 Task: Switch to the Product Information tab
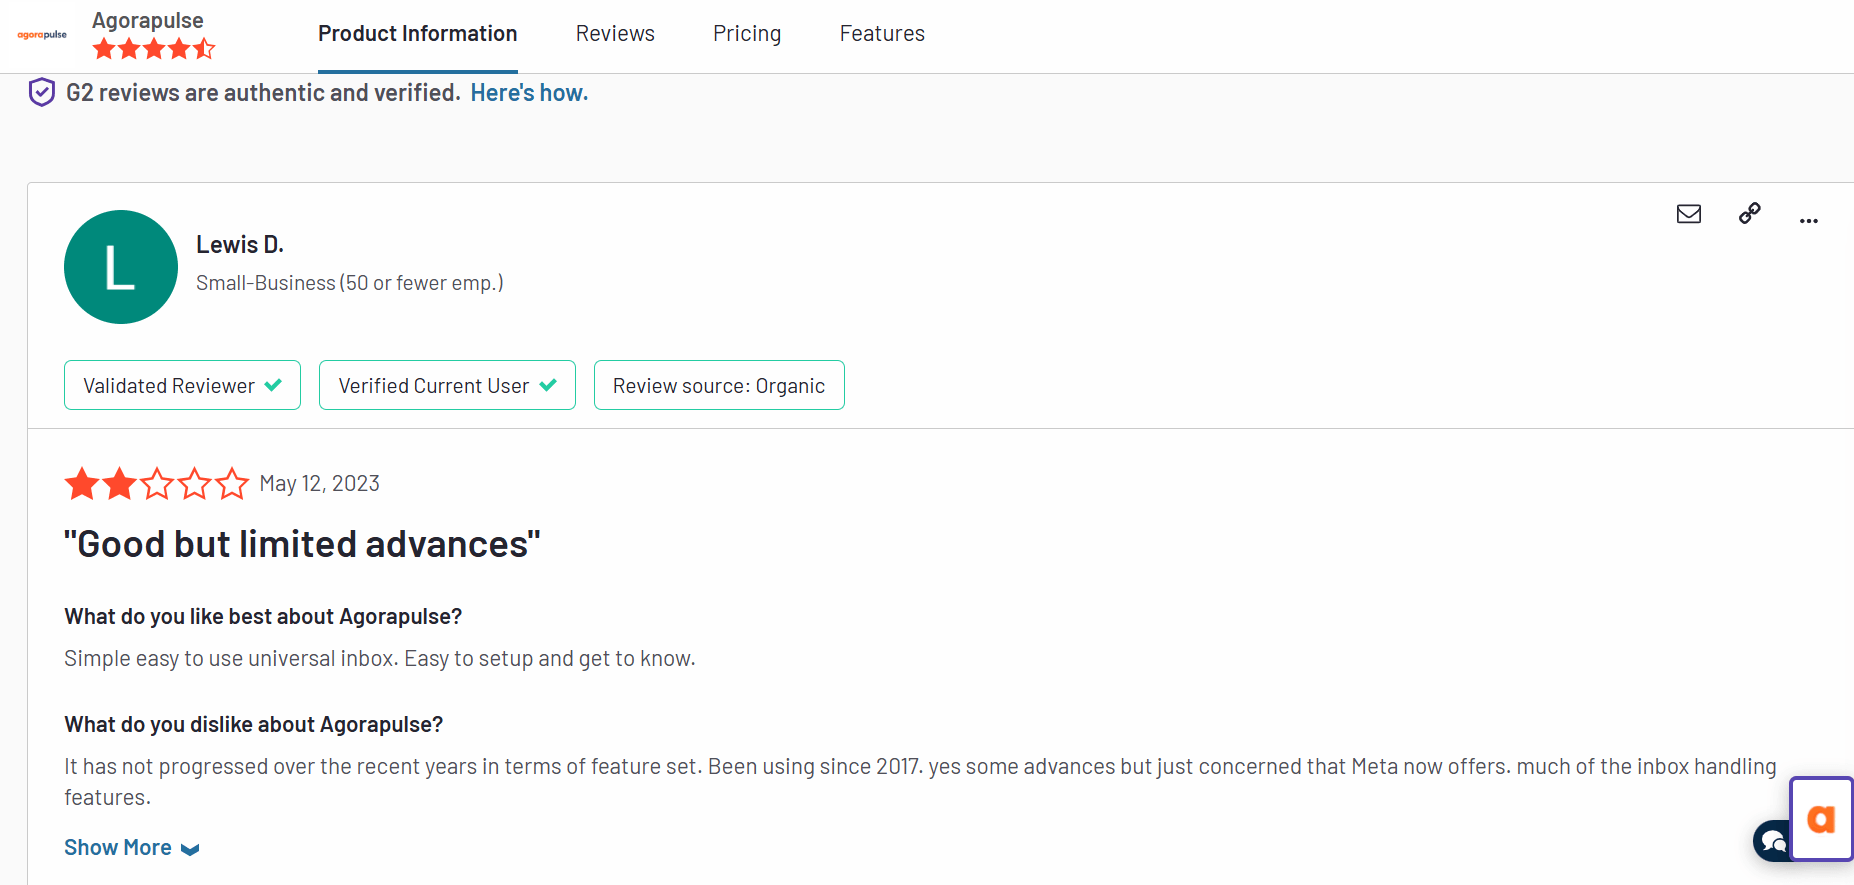click(418, 34)
